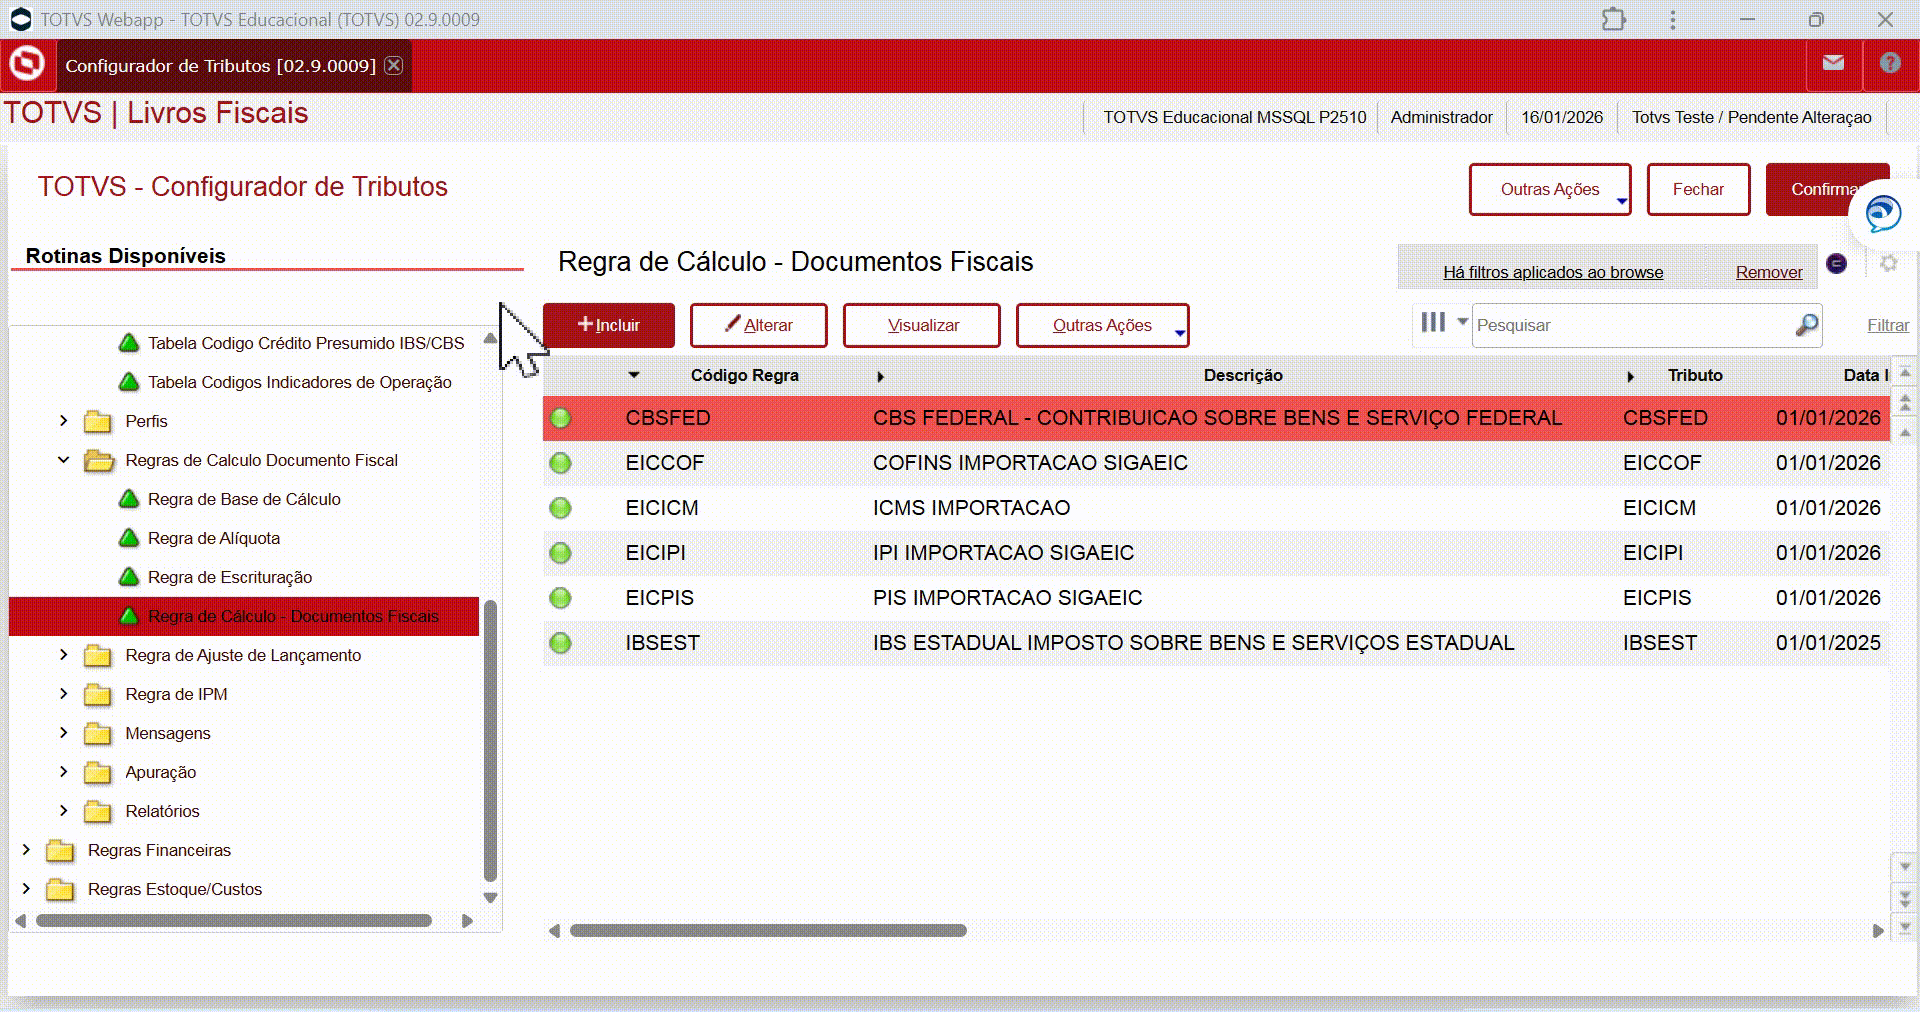Image resolution: width=1920 pixels, height=1012 pixels.
Task: Click the Visualizar button
Action: click(x=922, y=325)
